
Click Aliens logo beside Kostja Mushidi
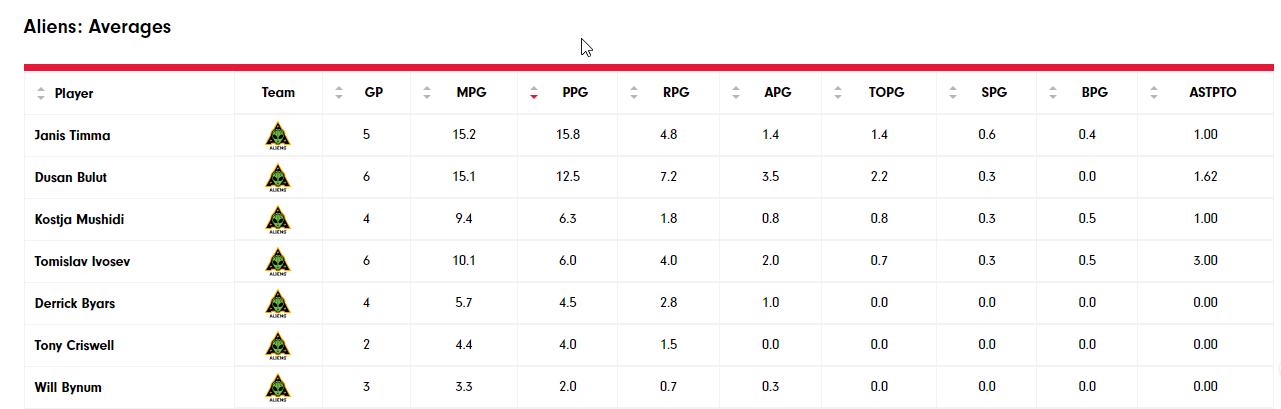click(x=278, y=219)
